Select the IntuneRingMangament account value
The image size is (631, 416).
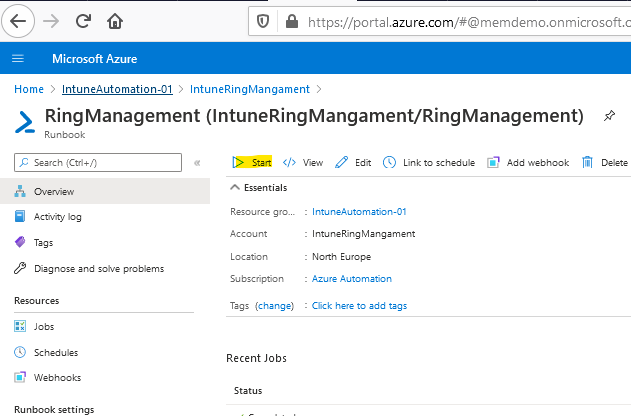363,234
